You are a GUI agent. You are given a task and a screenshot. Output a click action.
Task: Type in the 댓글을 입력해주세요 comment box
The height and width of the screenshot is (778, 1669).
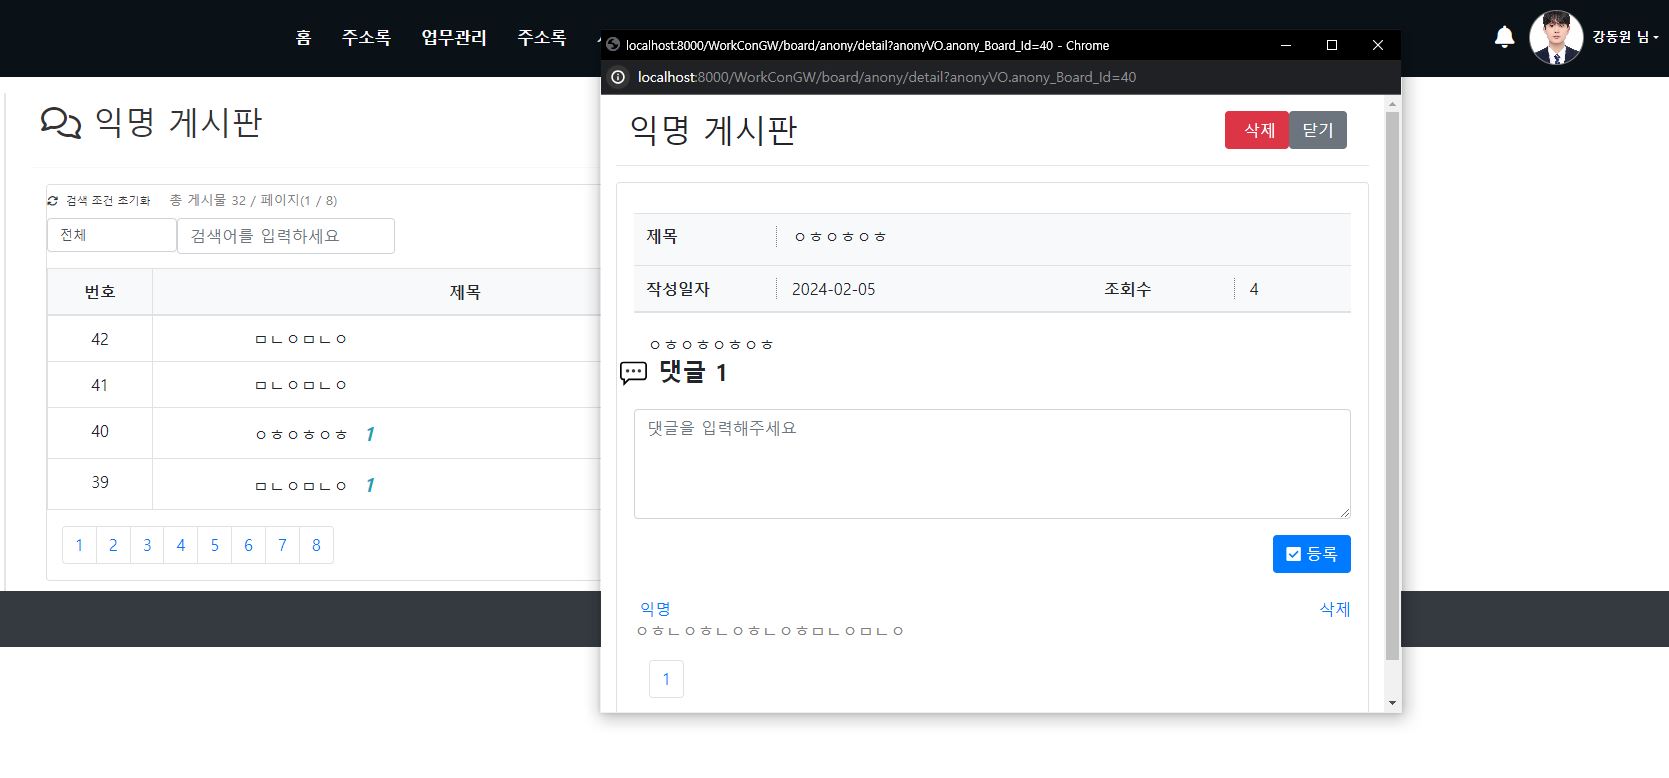[x=991, y=463]
